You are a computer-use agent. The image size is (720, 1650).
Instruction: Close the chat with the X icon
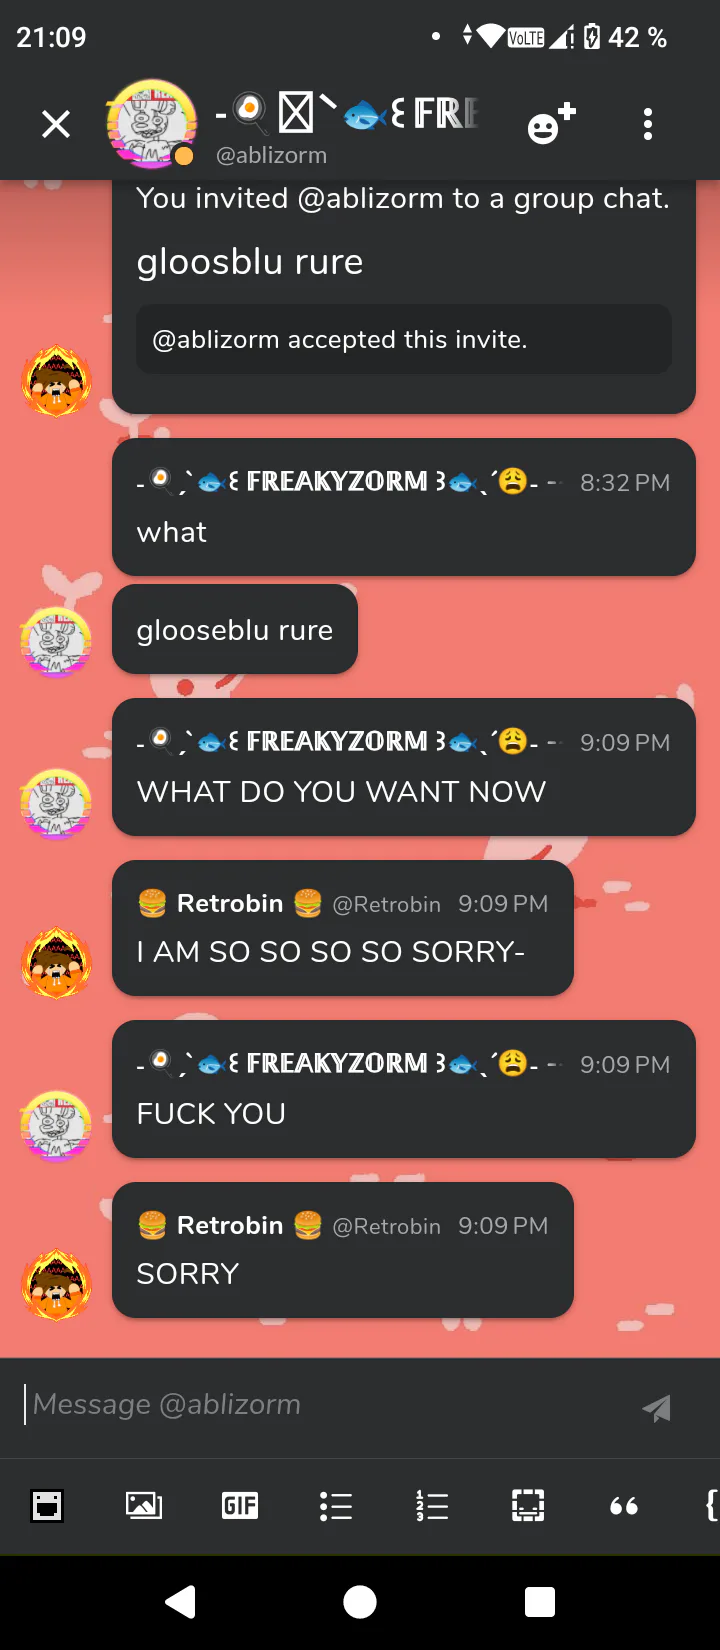tap(56, 124)
